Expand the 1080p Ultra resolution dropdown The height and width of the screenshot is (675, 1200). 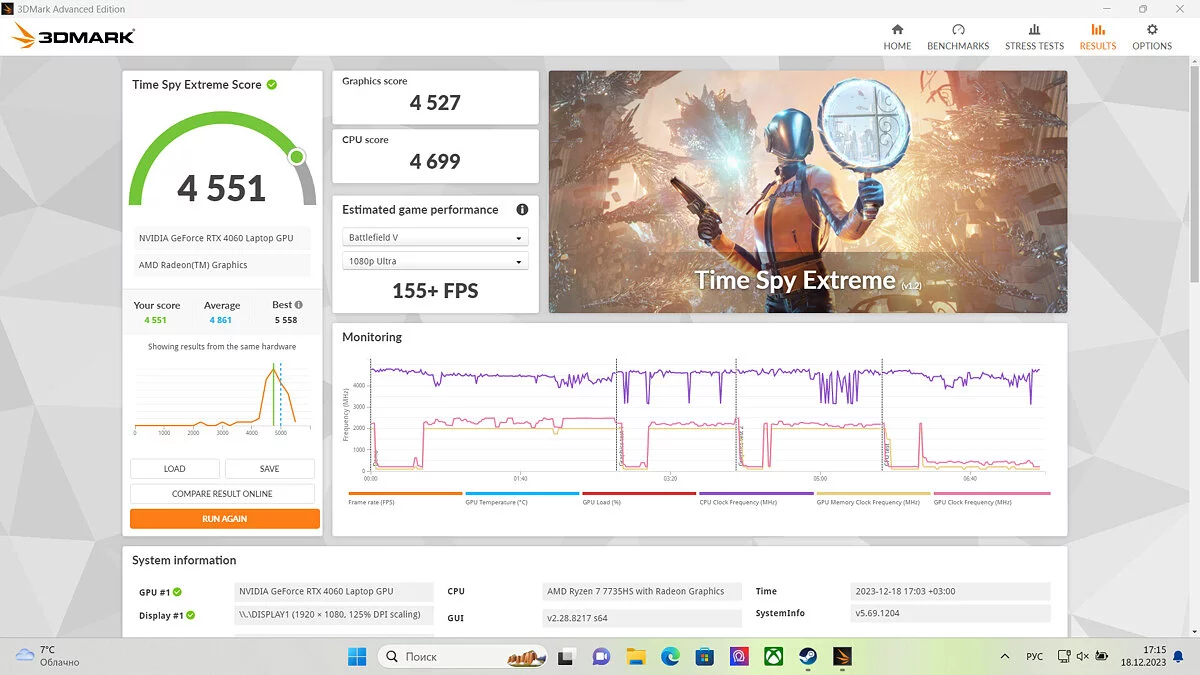coord(435,262)
